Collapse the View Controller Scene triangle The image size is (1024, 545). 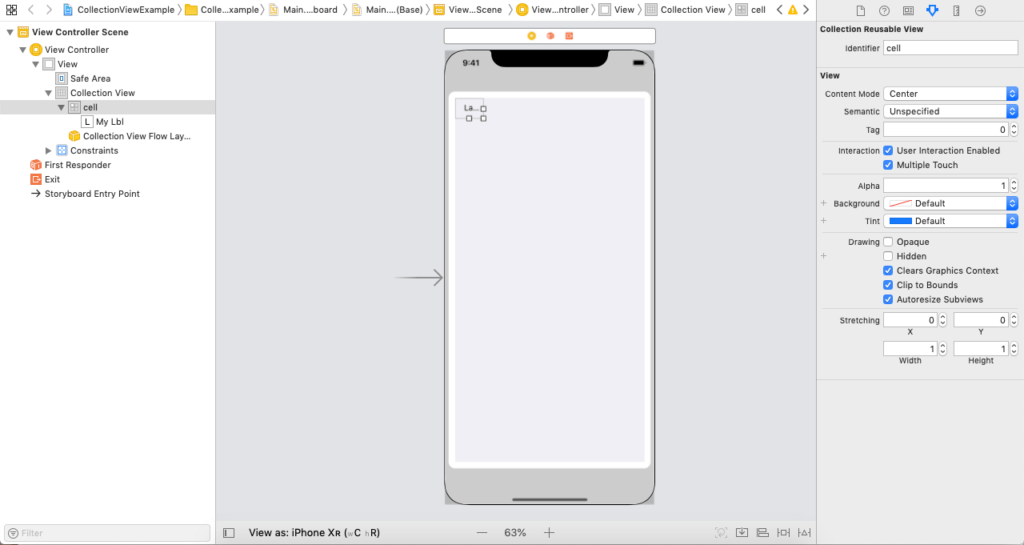pyautogui.click(x=10, y=32)
